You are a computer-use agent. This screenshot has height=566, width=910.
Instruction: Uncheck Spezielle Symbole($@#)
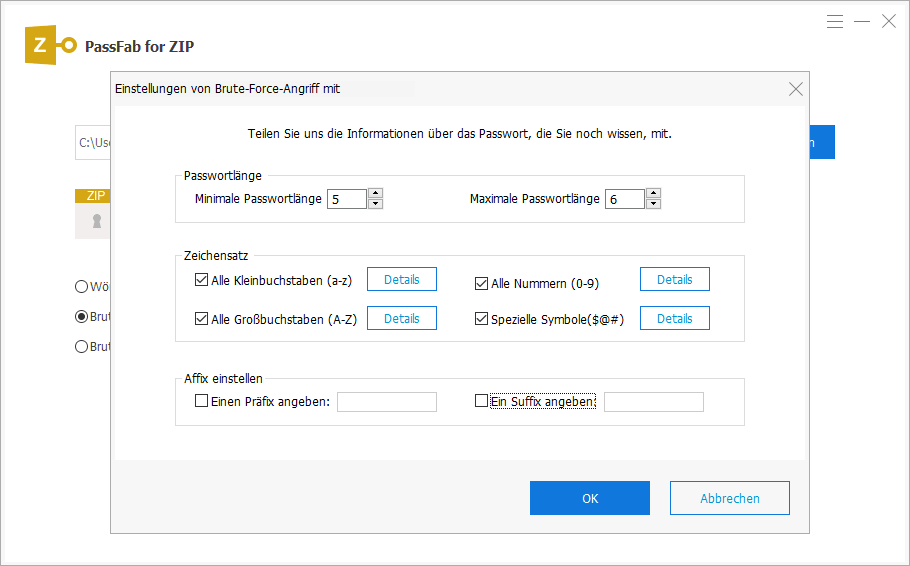pos(481,319)
